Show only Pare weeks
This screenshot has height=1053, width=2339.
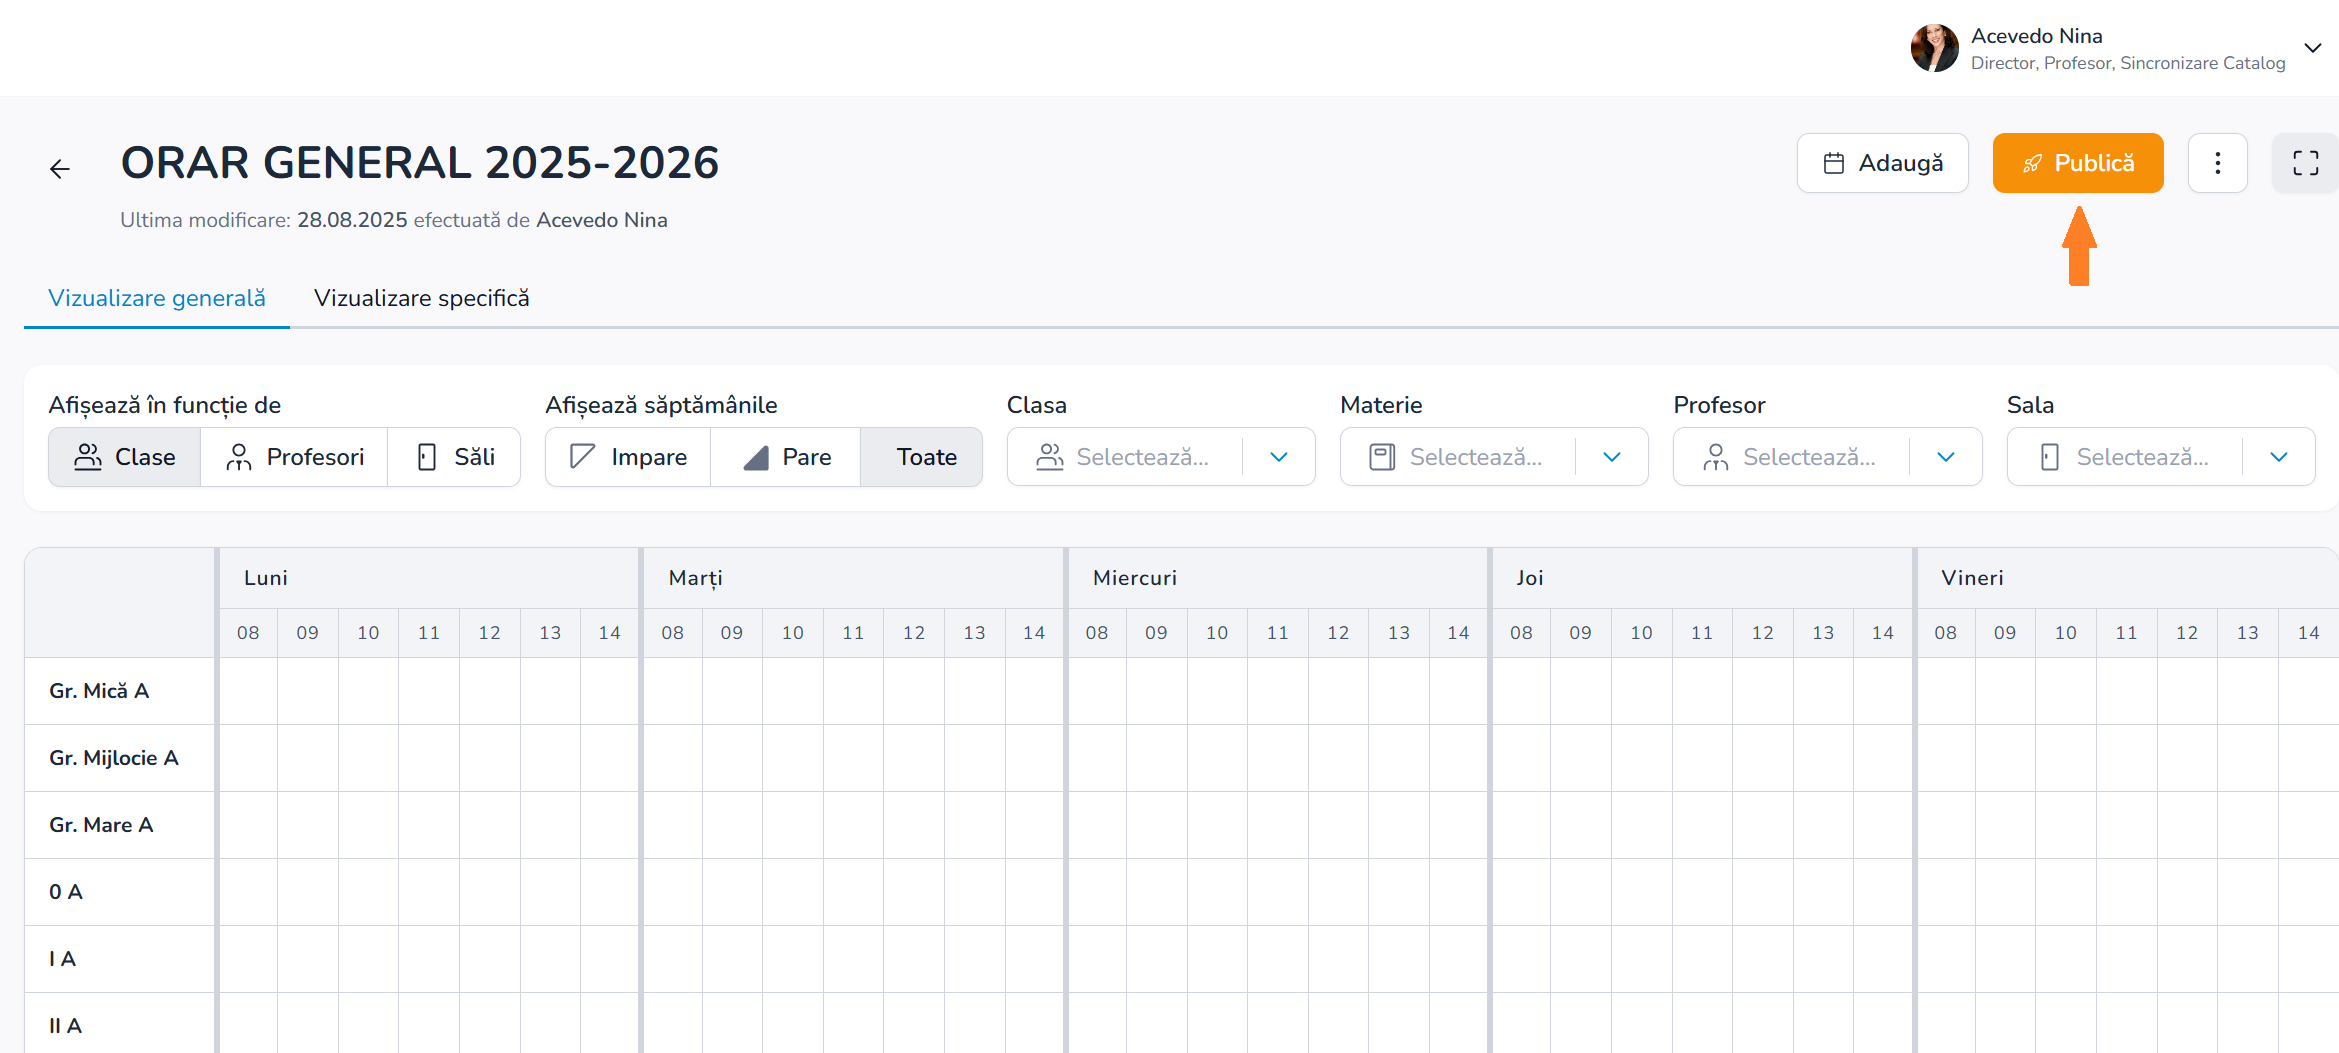click(x=786, y=457)
